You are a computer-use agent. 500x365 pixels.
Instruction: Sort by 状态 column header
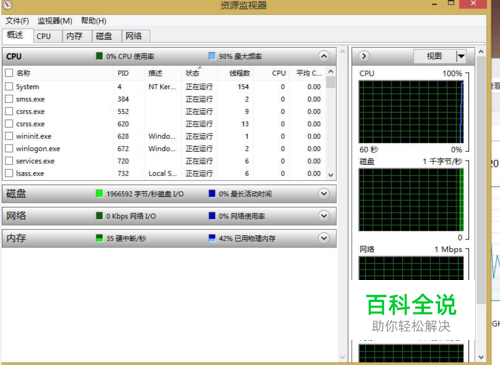pos(193,73)
